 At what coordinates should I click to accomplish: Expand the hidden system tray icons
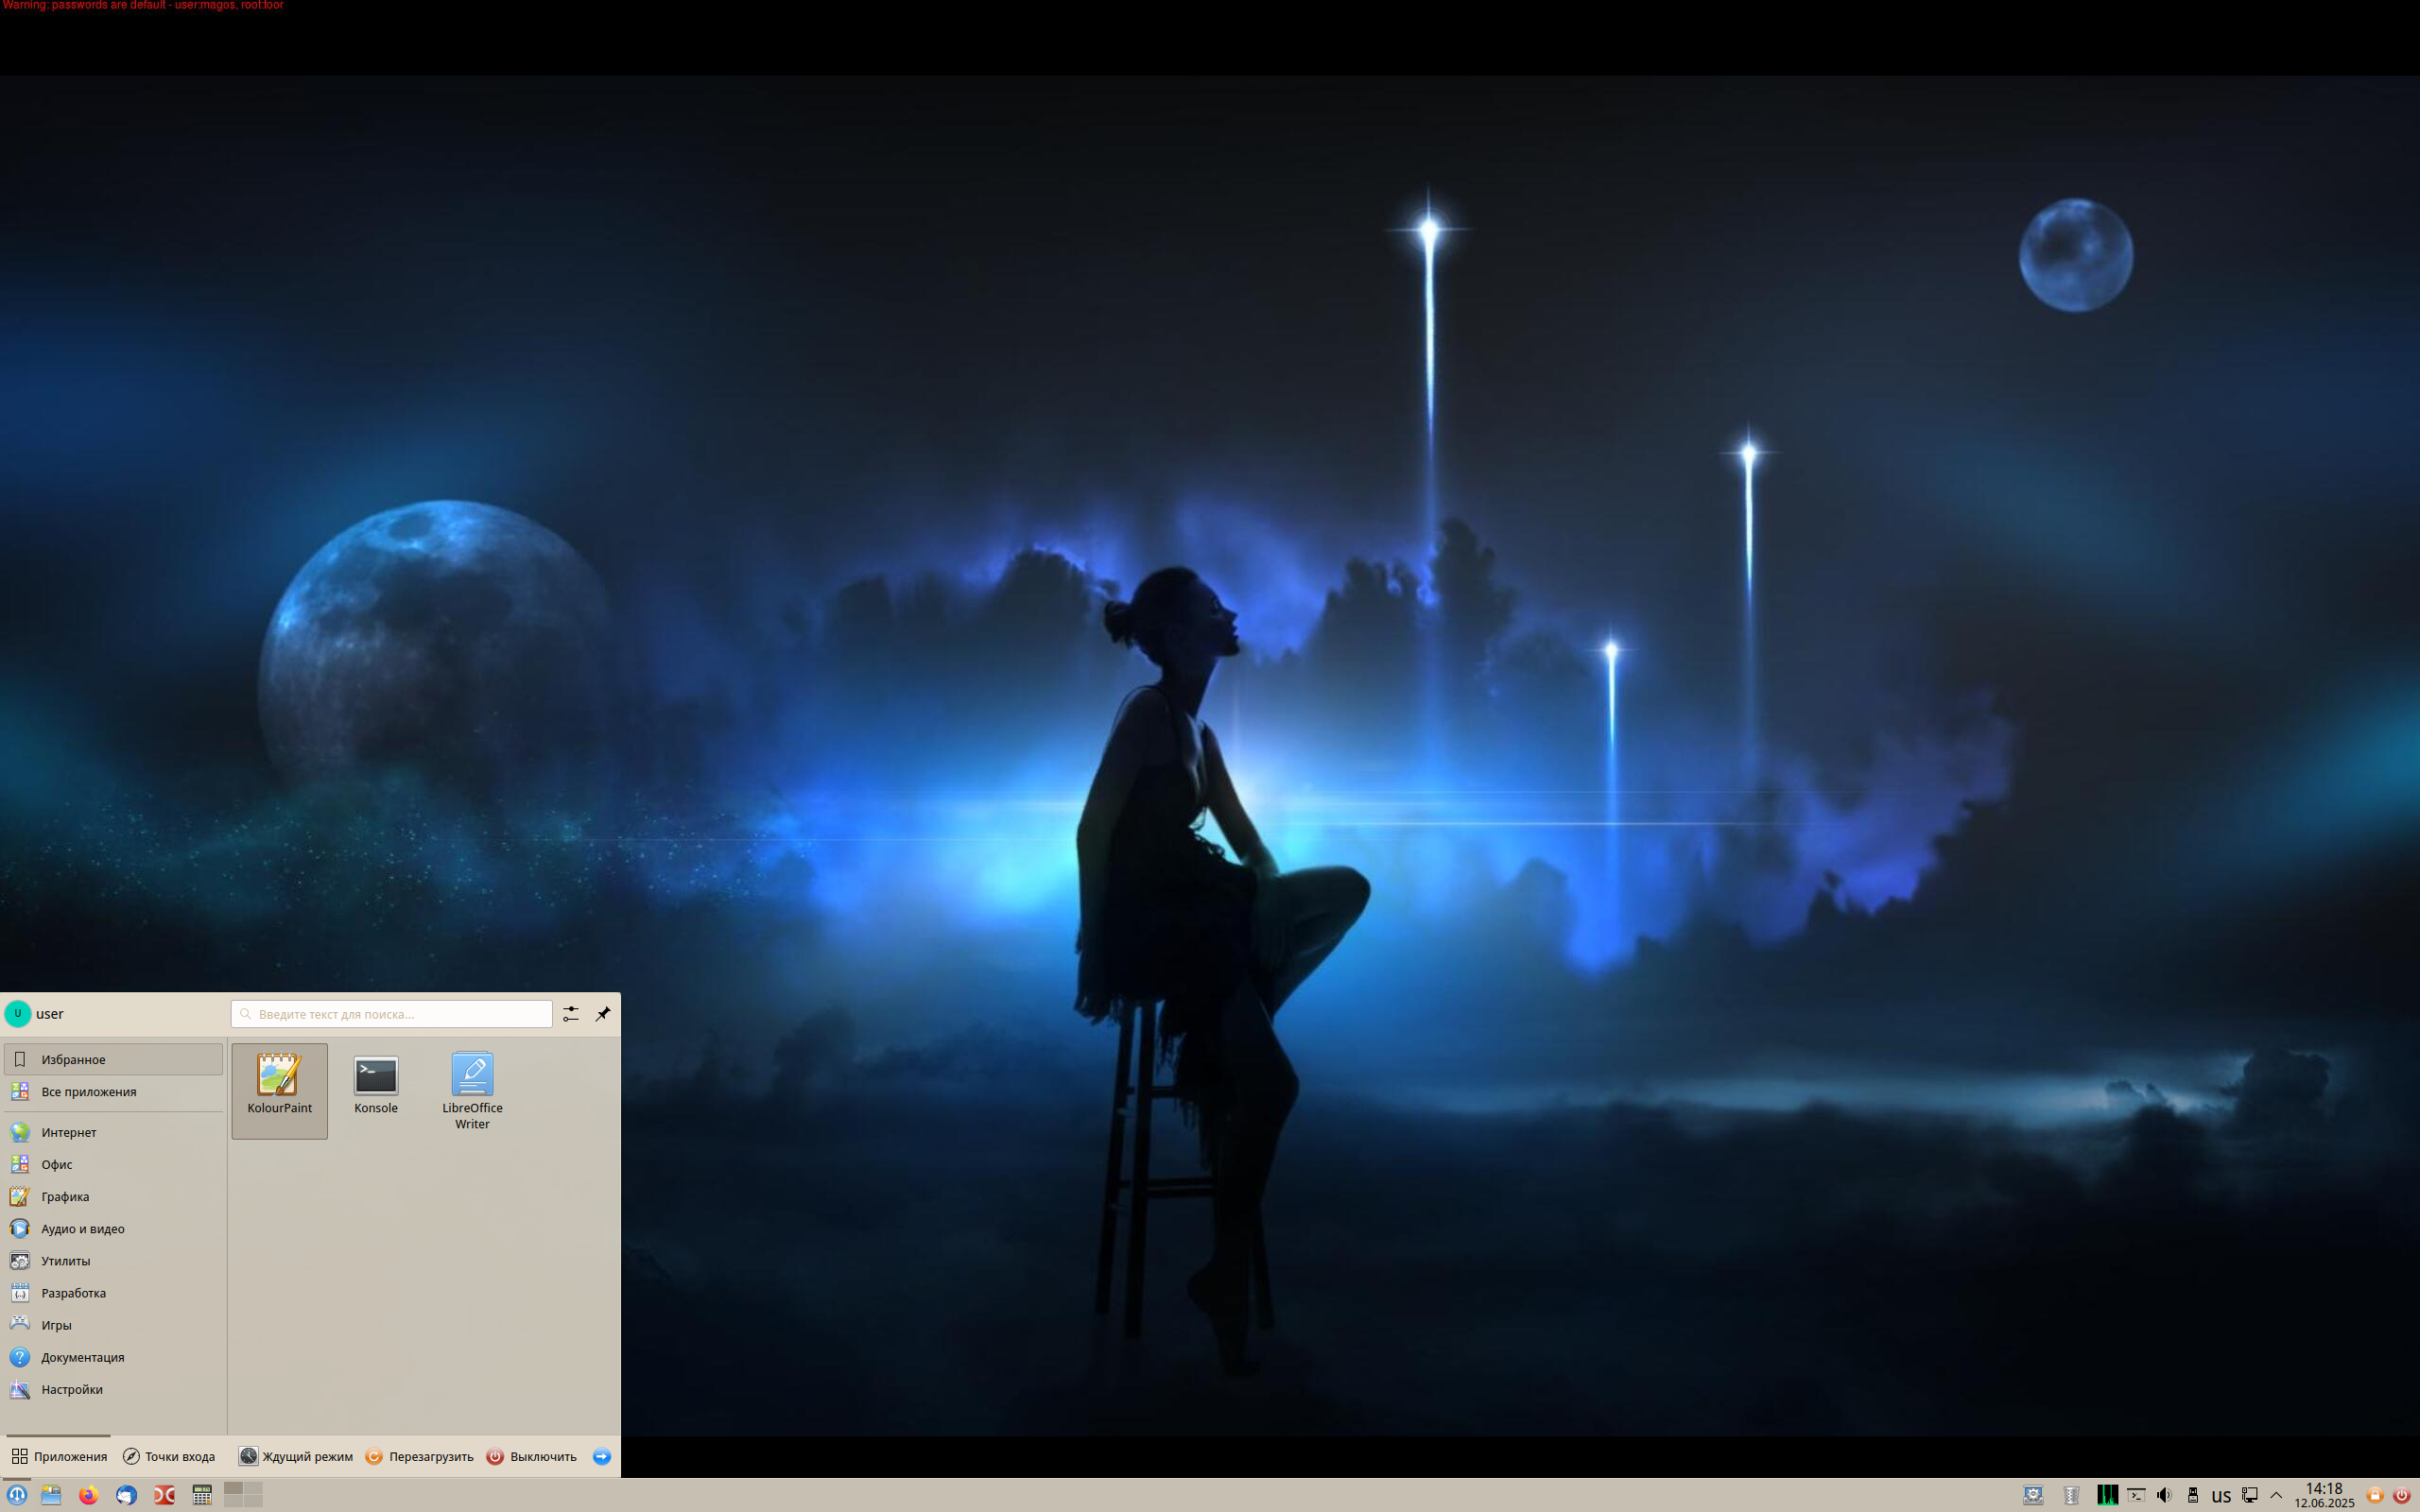click(x=2276, y=1495)
